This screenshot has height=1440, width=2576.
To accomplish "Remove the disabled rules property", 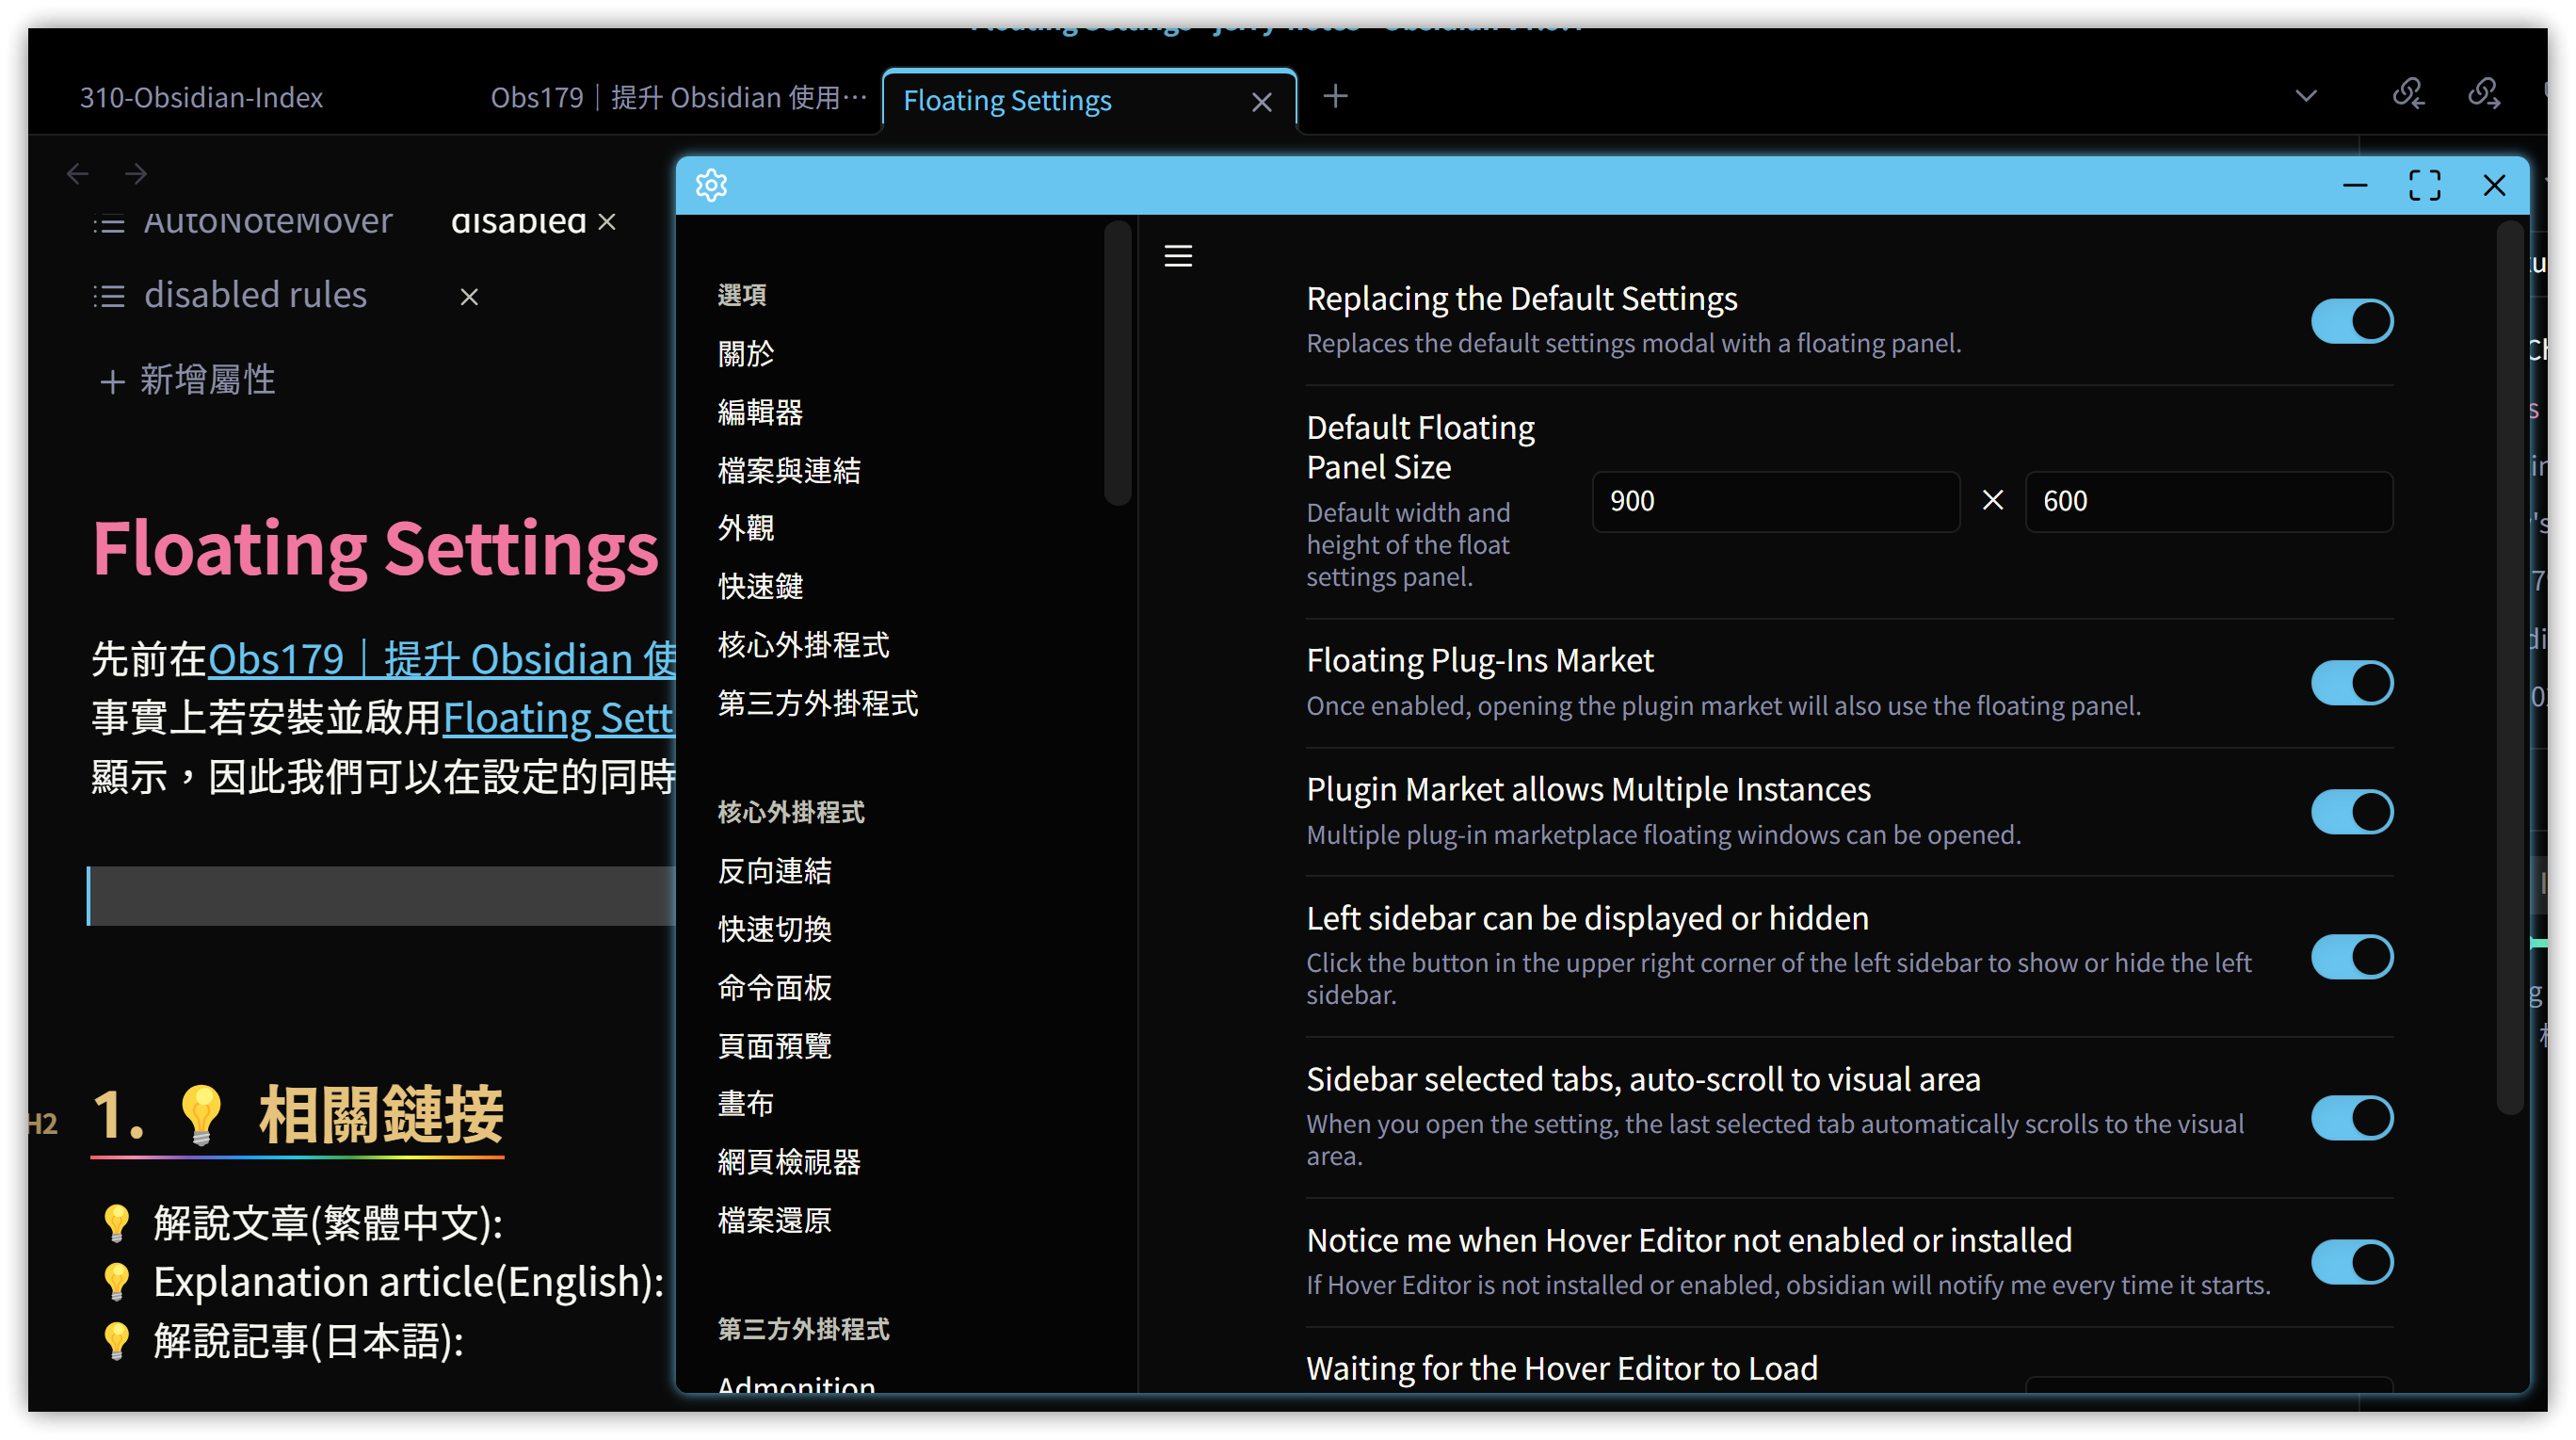I will [469, 297].
